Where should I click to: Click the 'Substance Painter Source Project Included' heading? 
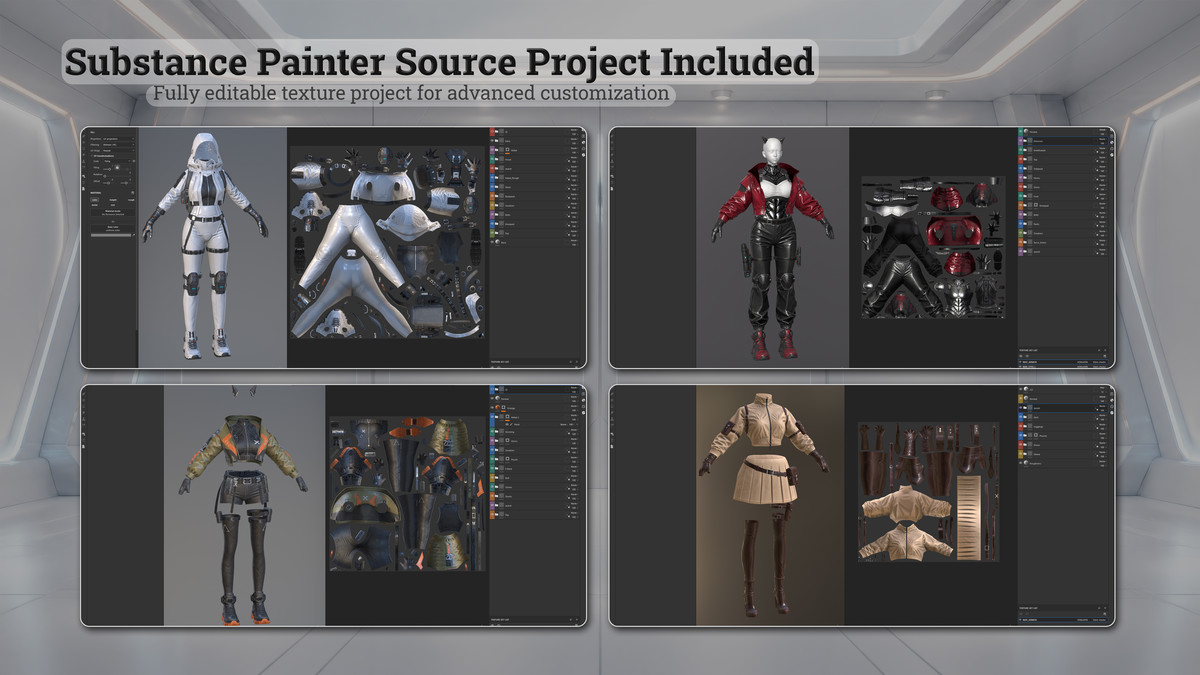(x=439, y=62)
